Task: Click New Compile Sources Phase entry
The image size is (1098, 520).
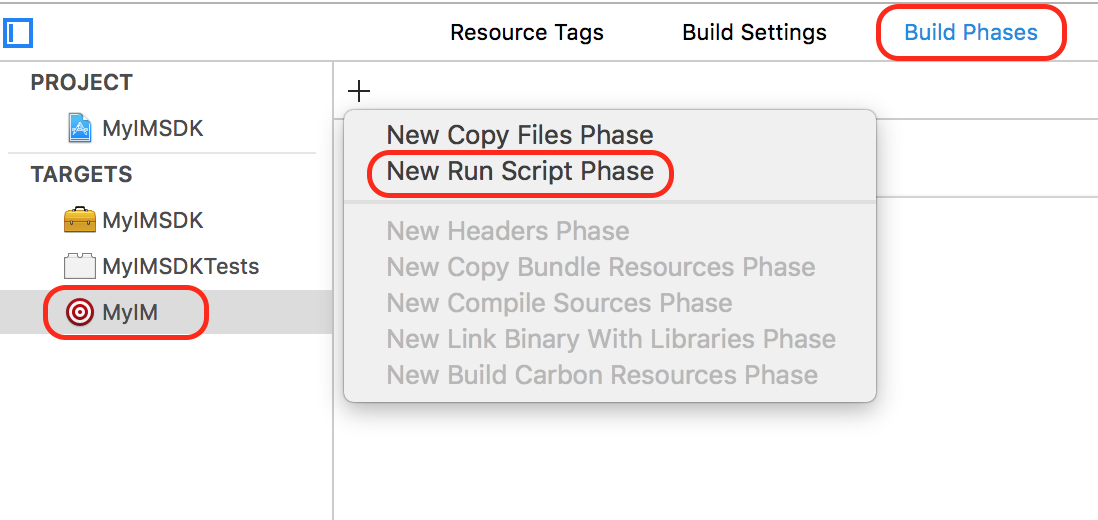Action: tap(559, 303)
